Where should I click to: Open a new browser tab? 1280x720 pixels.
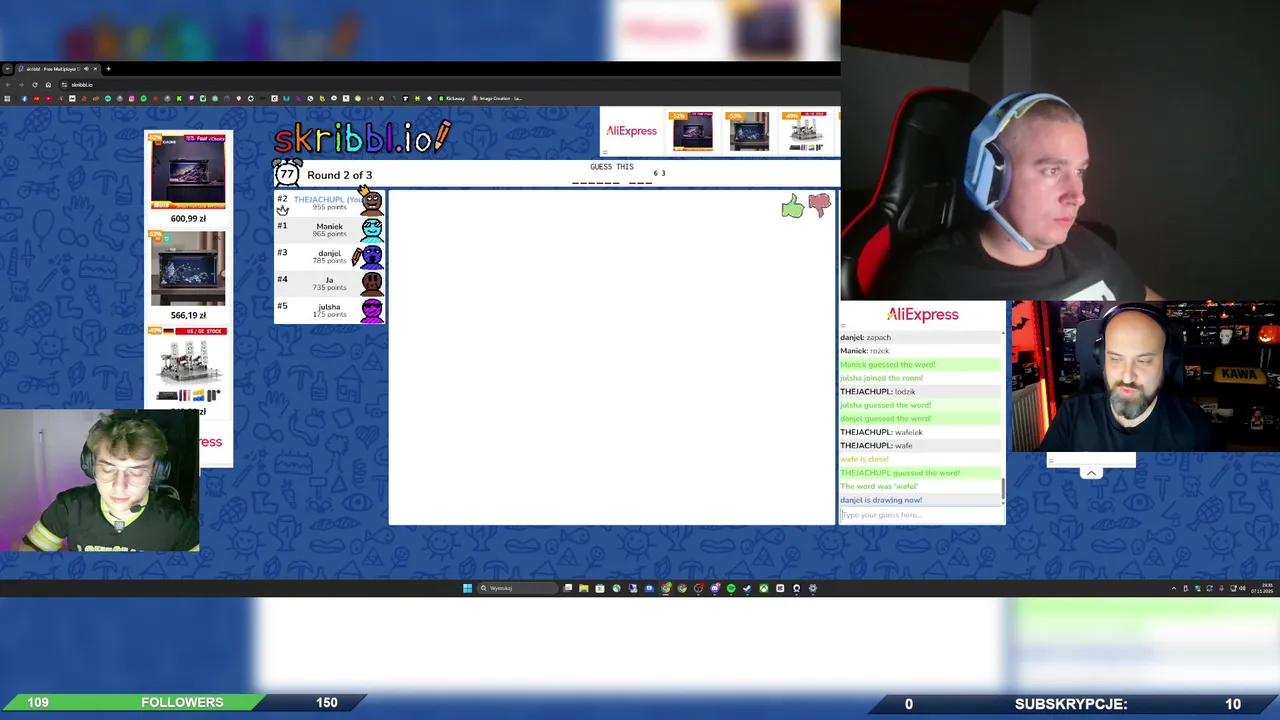(108, 69)
